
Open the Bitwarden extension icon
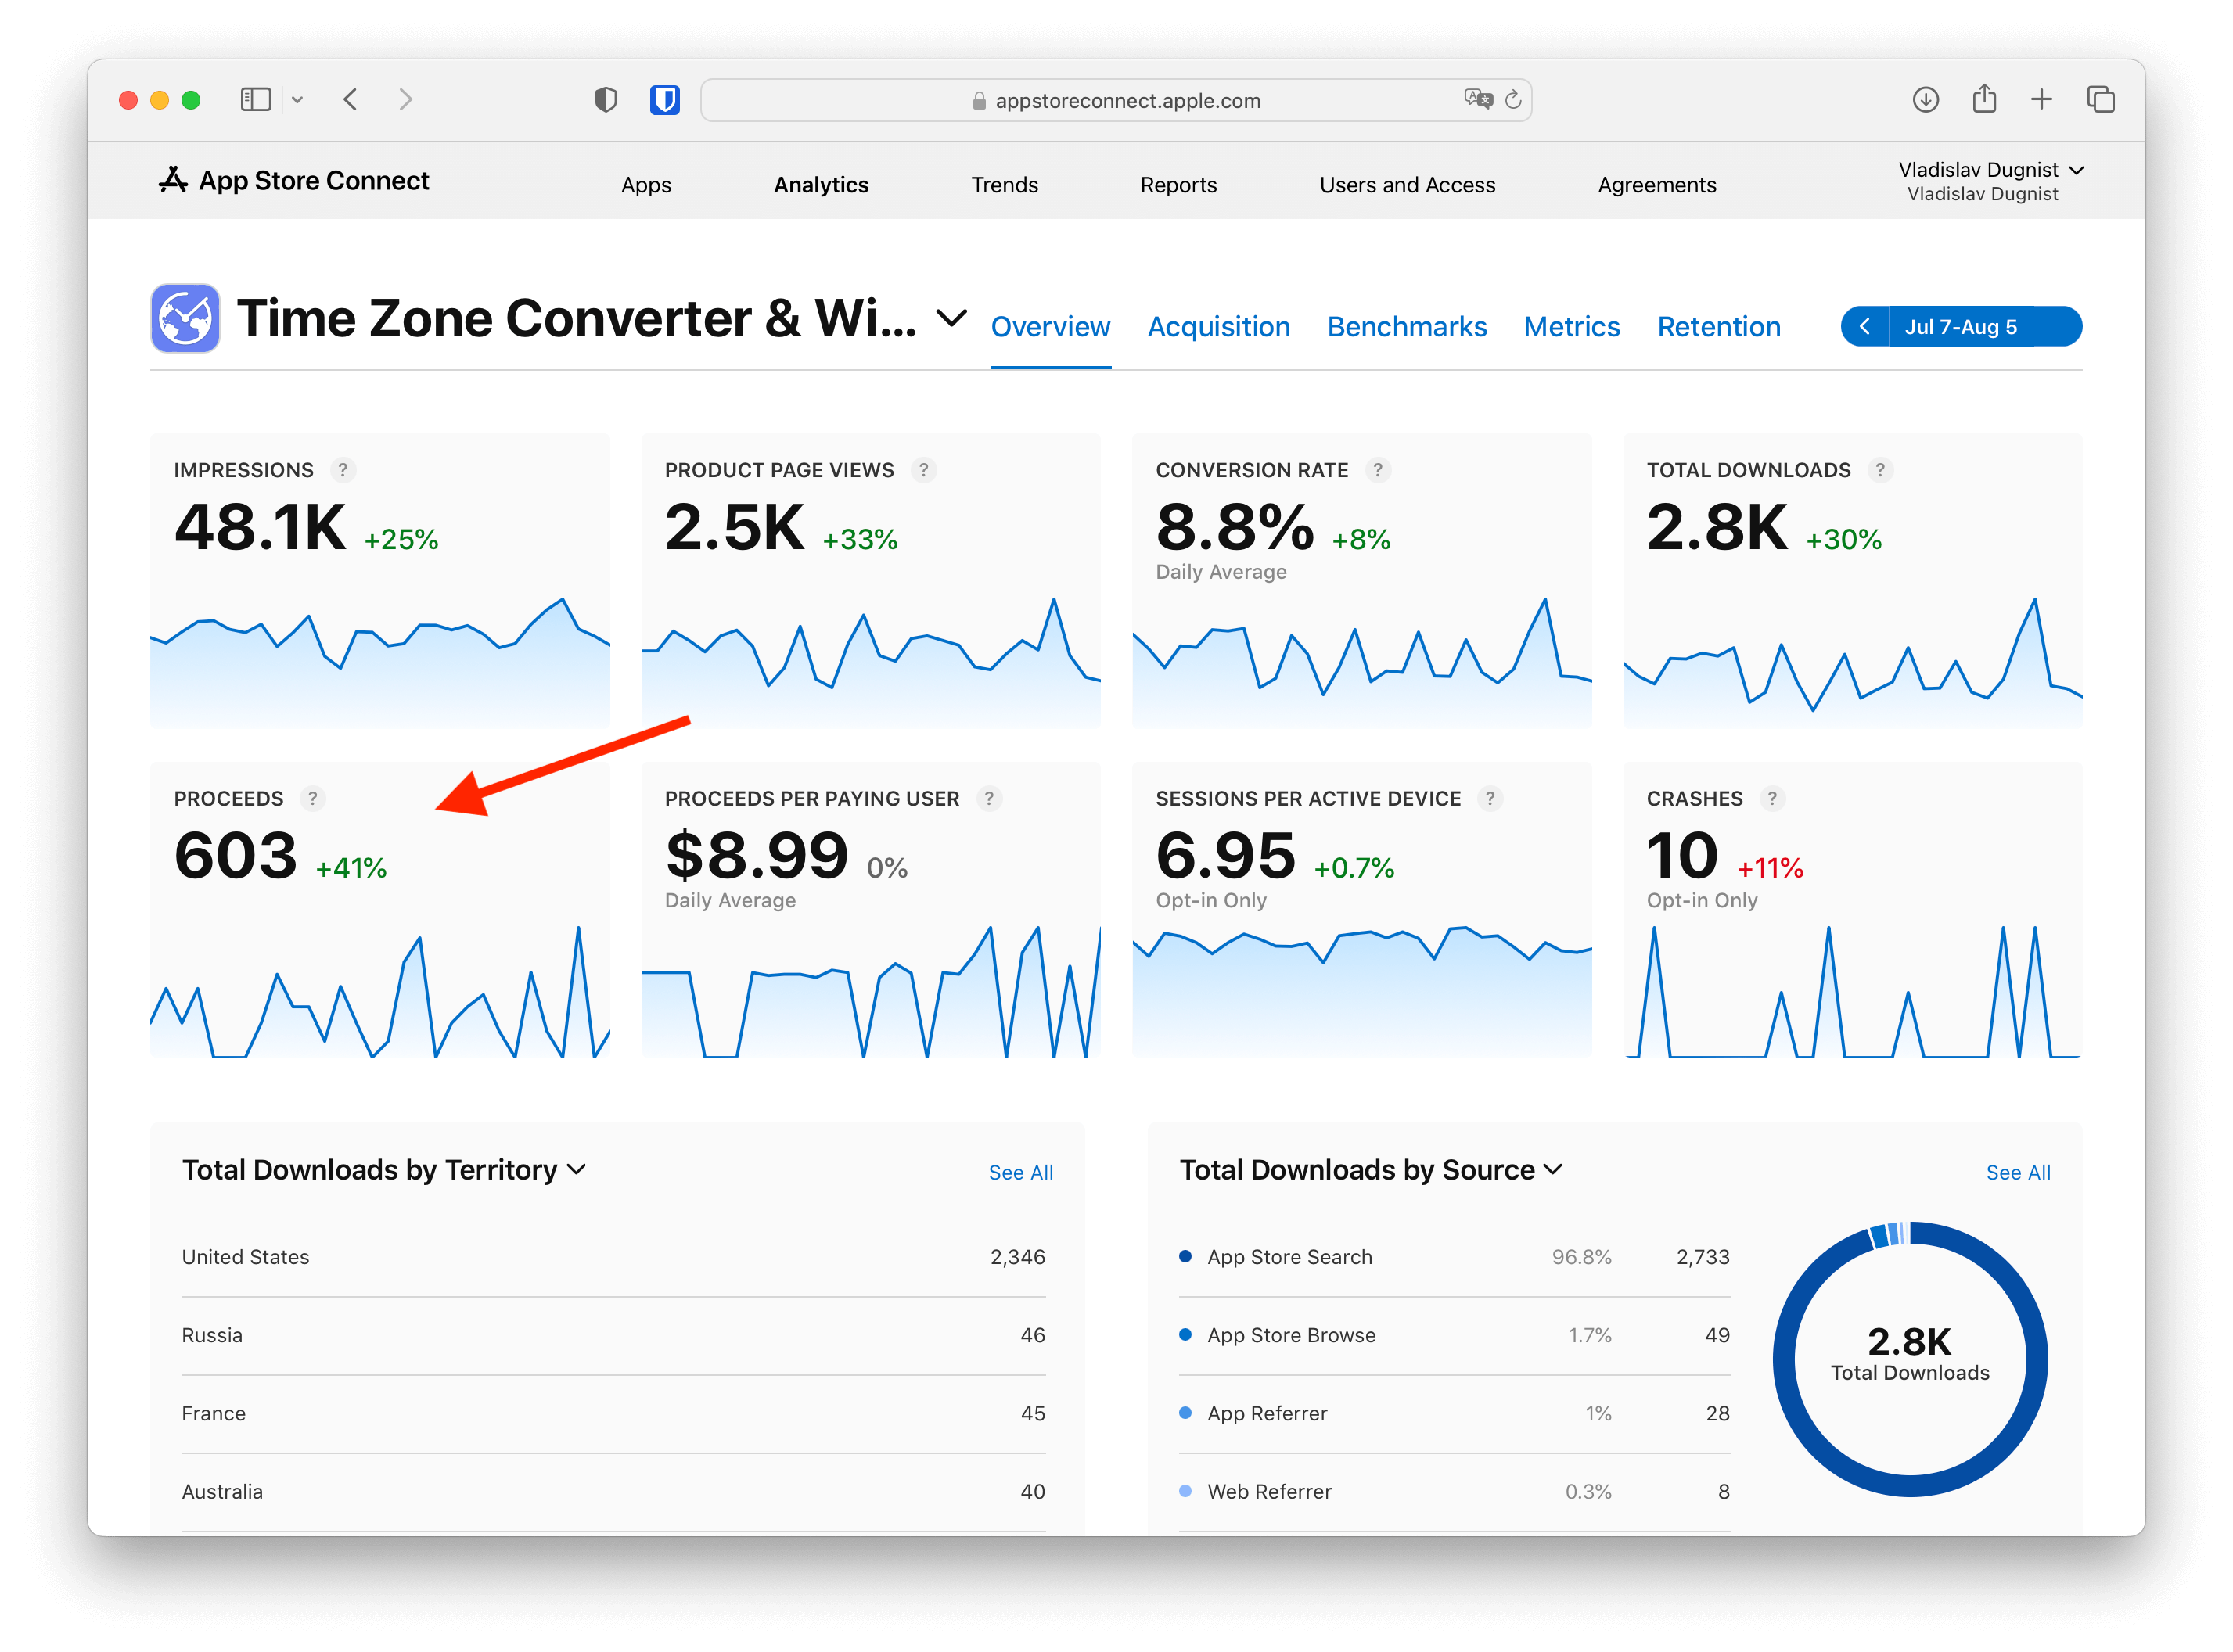point(665,100)
